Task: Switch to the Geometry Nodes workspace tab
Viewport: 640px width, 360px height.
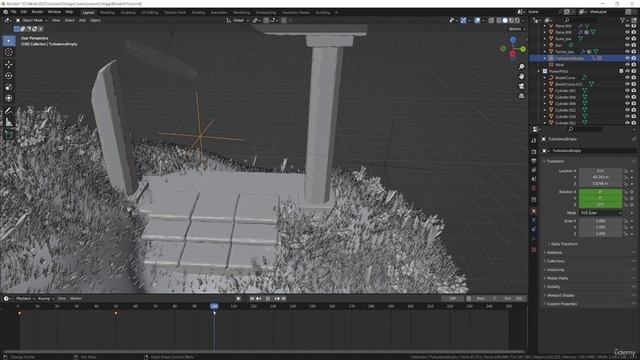Action: point(296,13)
